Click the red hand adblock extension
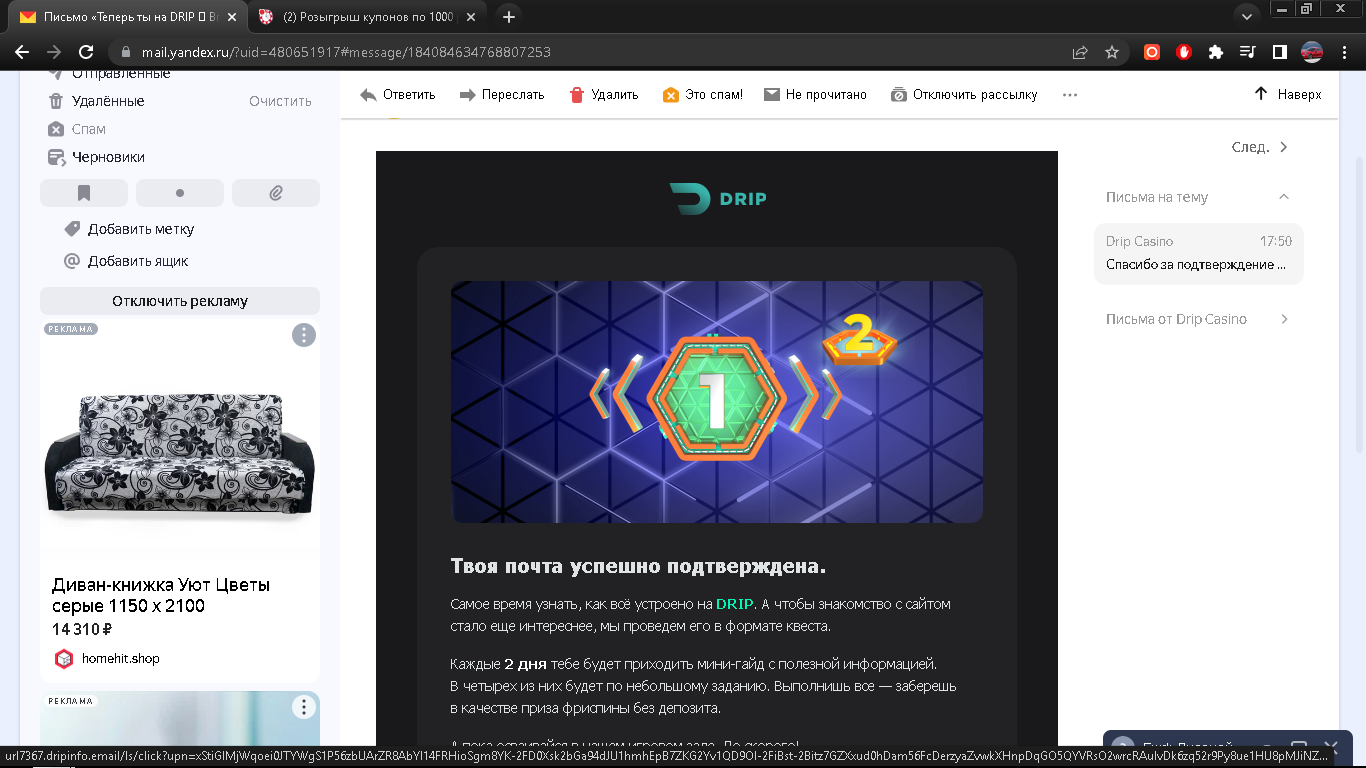The width and height of the screenshot is (1366, 768). tap(1184, 52)
